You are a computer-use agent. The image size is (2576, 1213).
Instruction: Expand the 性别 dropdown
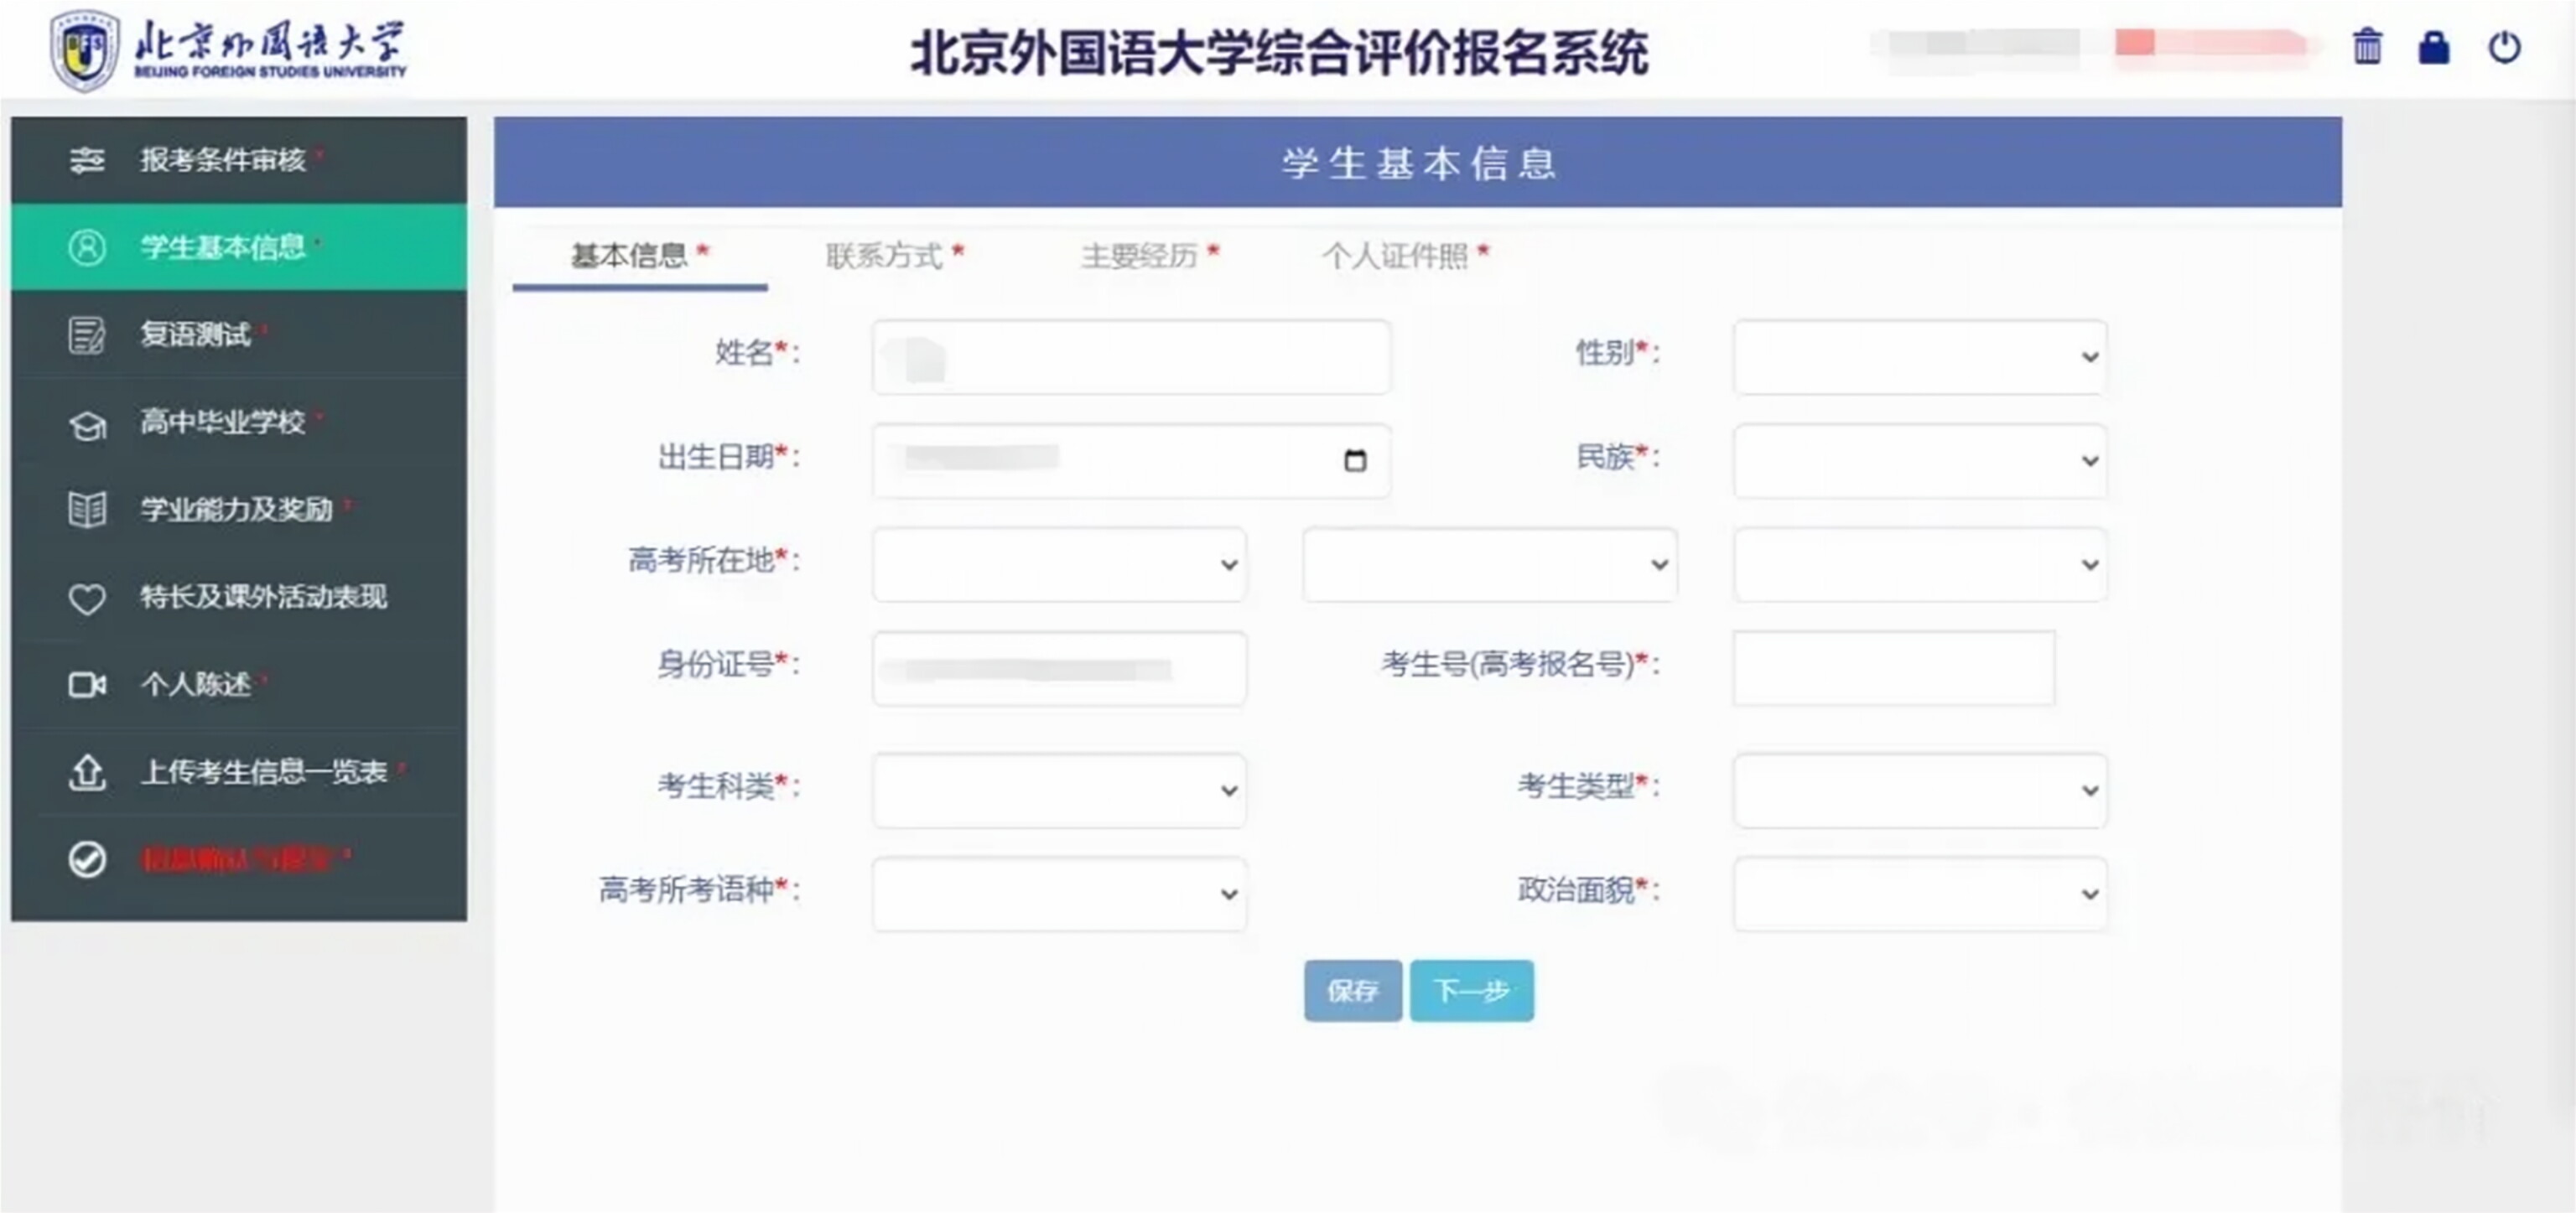[x=1920, y=357]
